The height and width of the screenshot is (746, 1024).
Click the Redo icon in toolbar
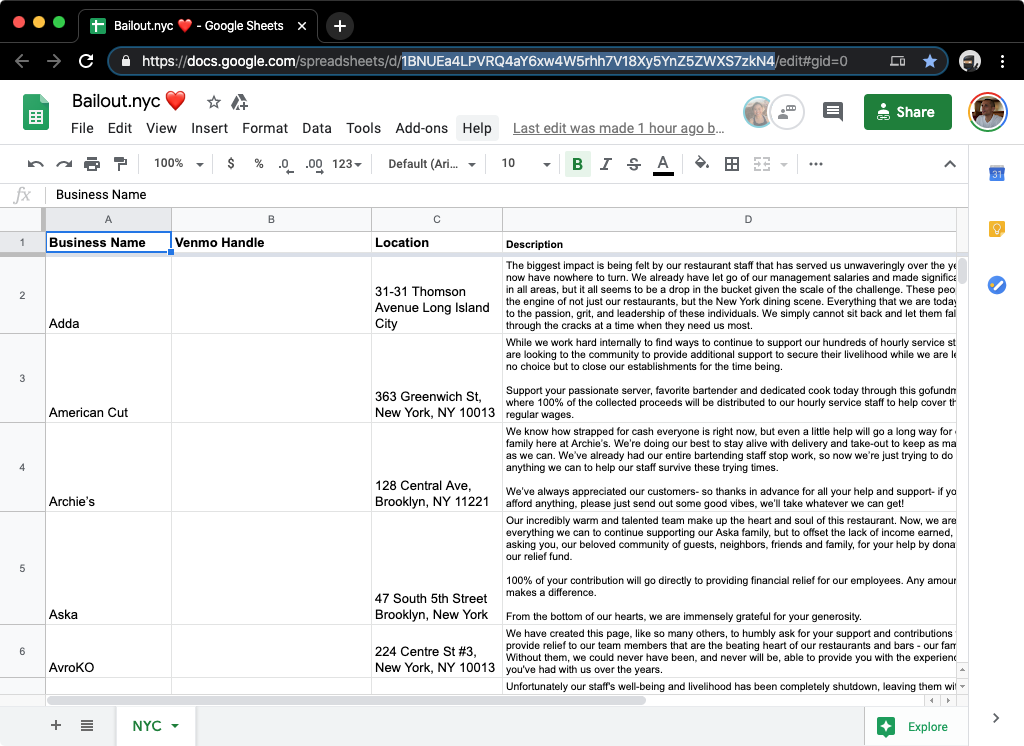(64, 164)
